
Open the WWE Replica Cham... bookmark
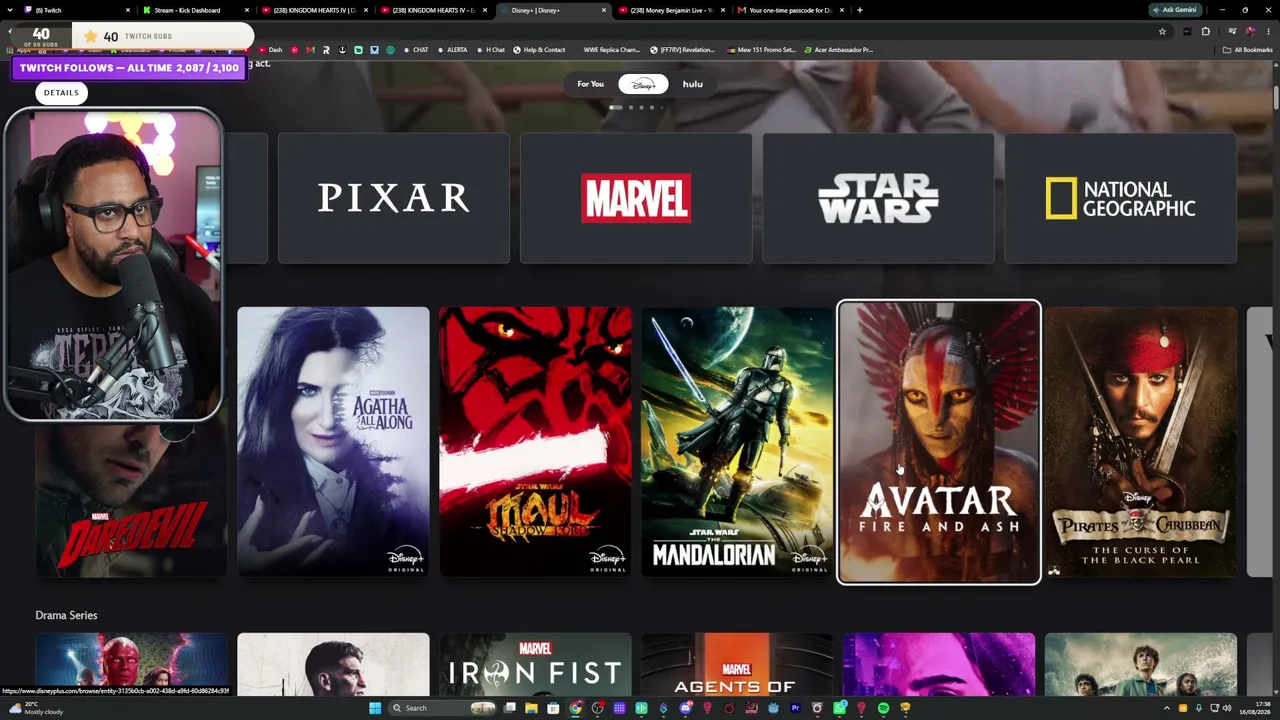607,50
